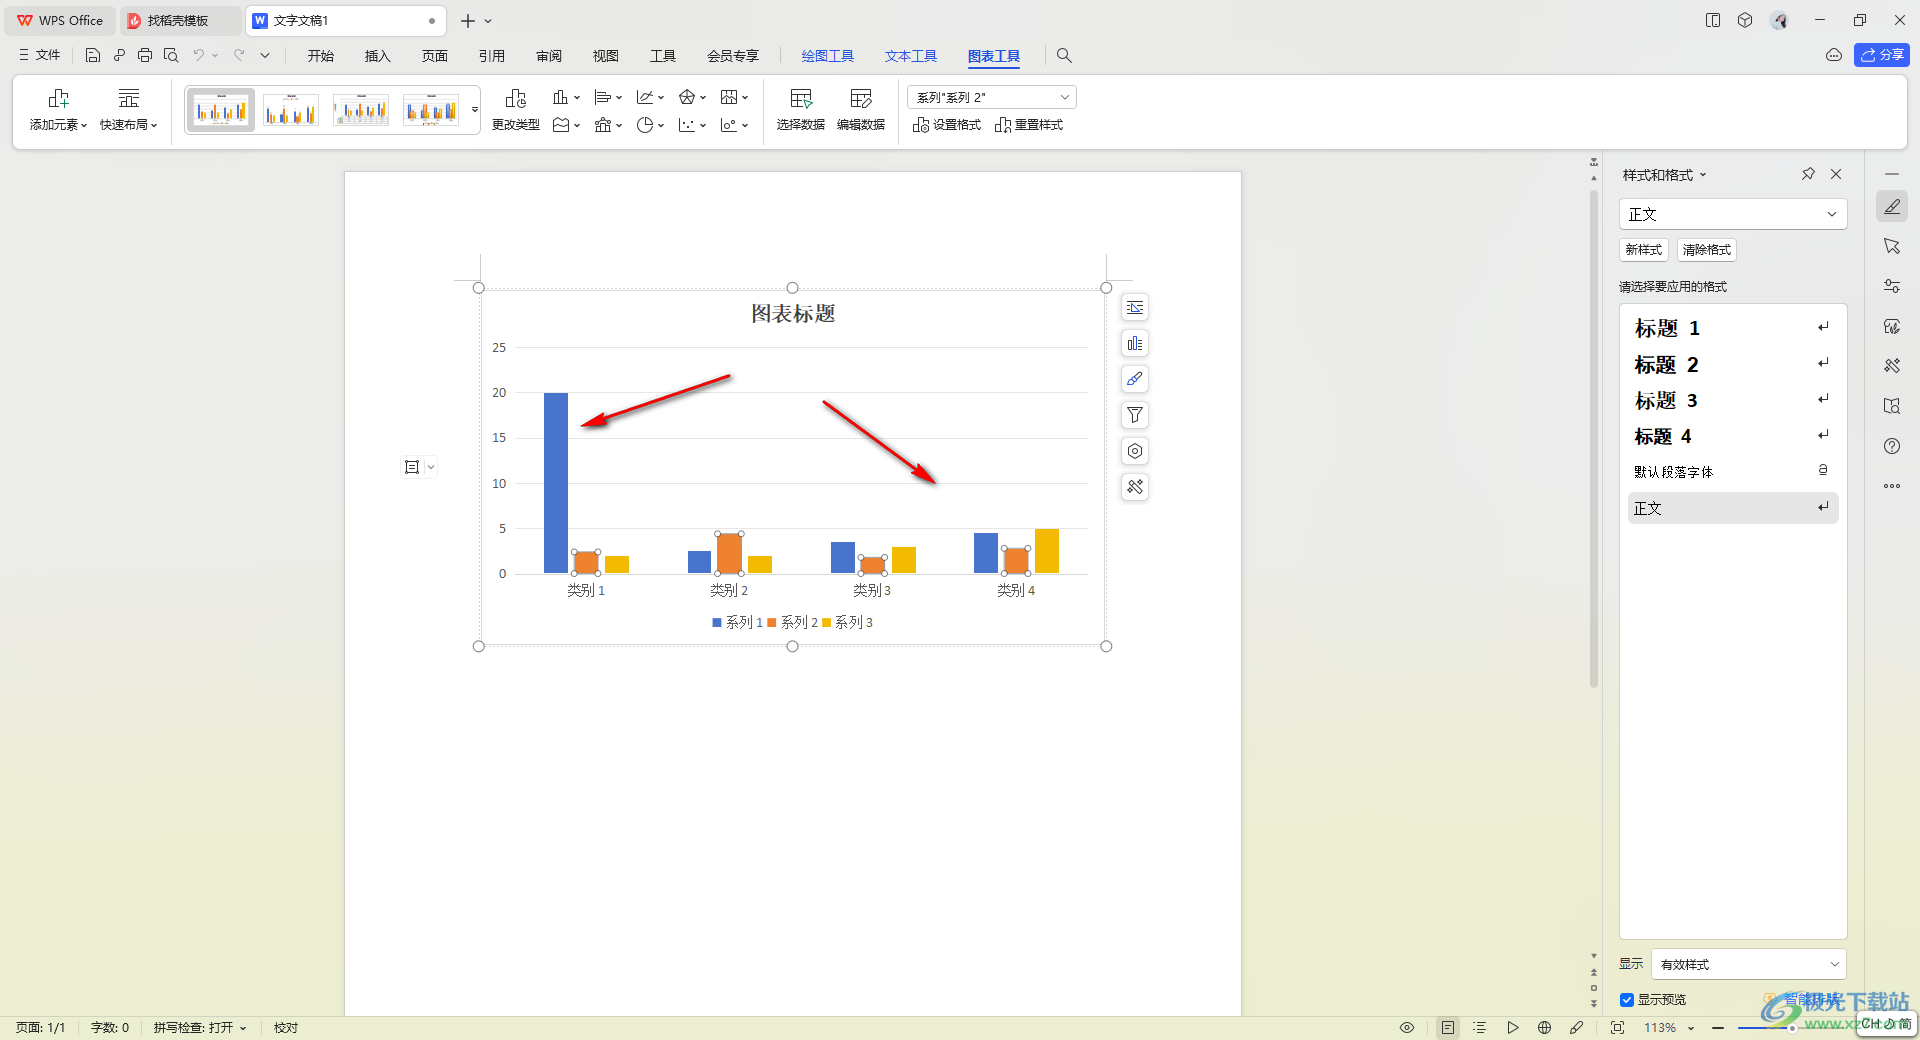
Task: Open the 审阅 (Review) tab
Action: [x=549, y=56]
